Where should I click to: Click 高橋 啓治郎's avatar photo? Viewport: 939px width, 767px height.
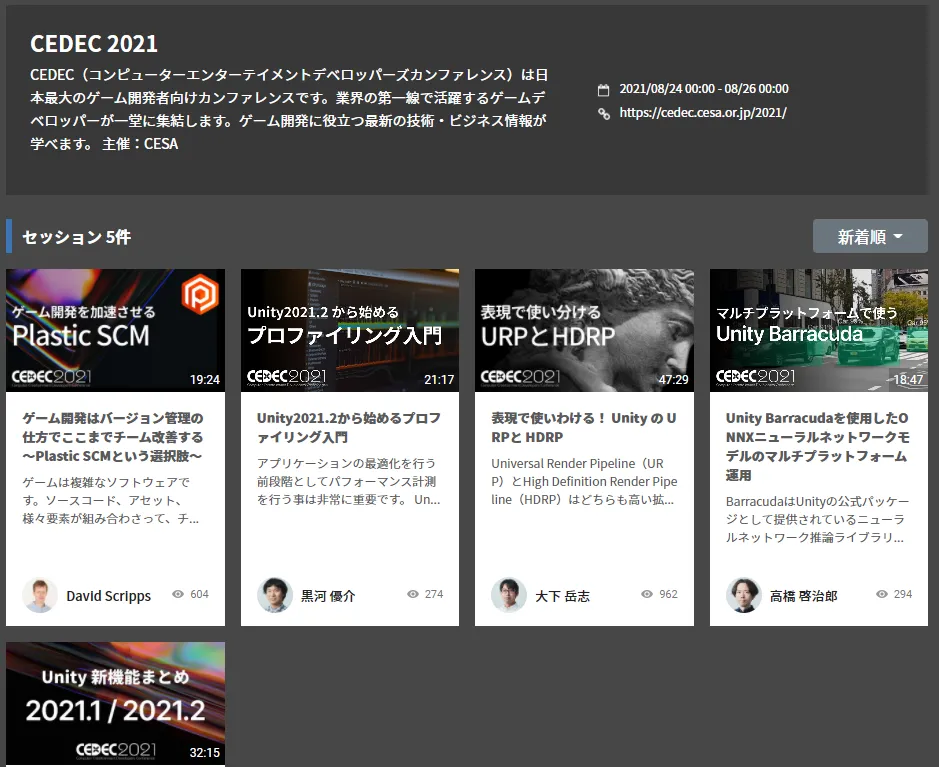coord(744,595)
